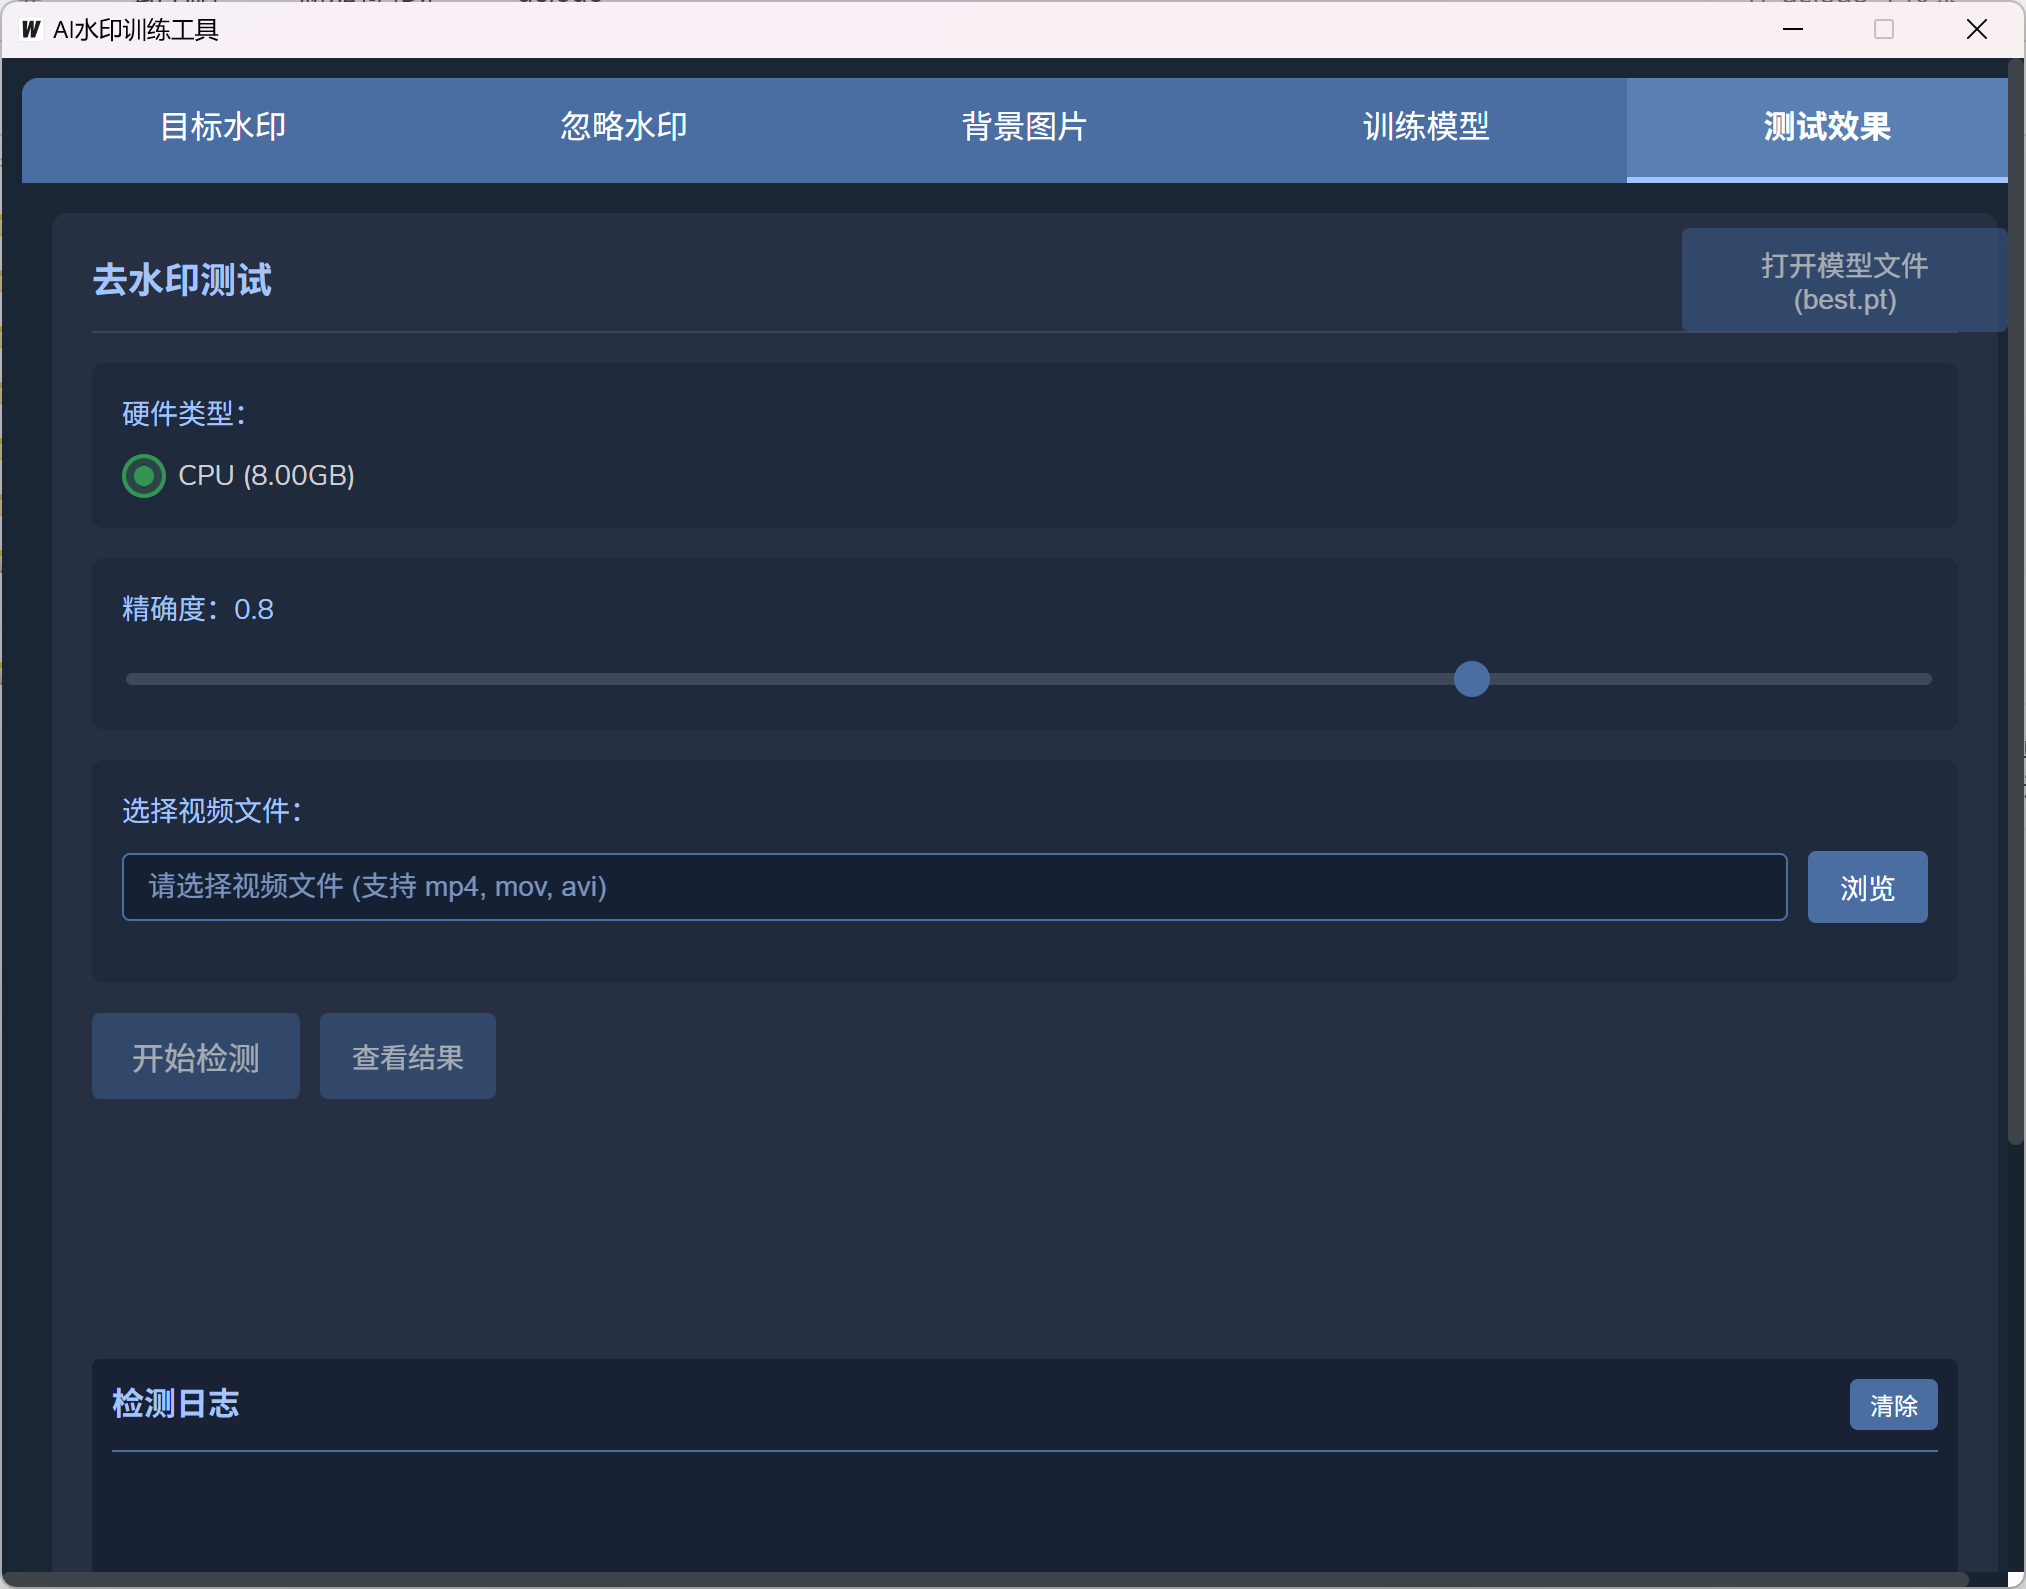Click the 查看结果 button
Image resolution: width=2026 pixels, height=1589 pixels.
pyautogui.click(x=408, y=1057)
